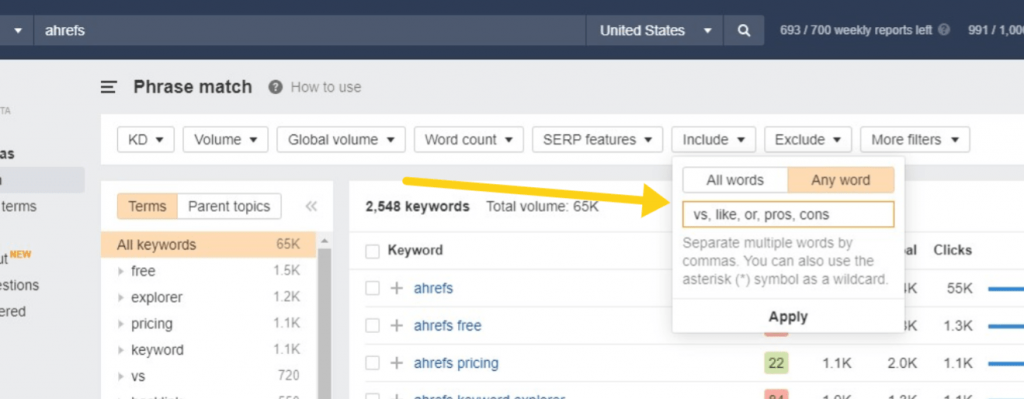The width and height of the screenshot is (1024, 399).
Task: Check the box for 'ahrefs free' row
Action: coord(372,325)
